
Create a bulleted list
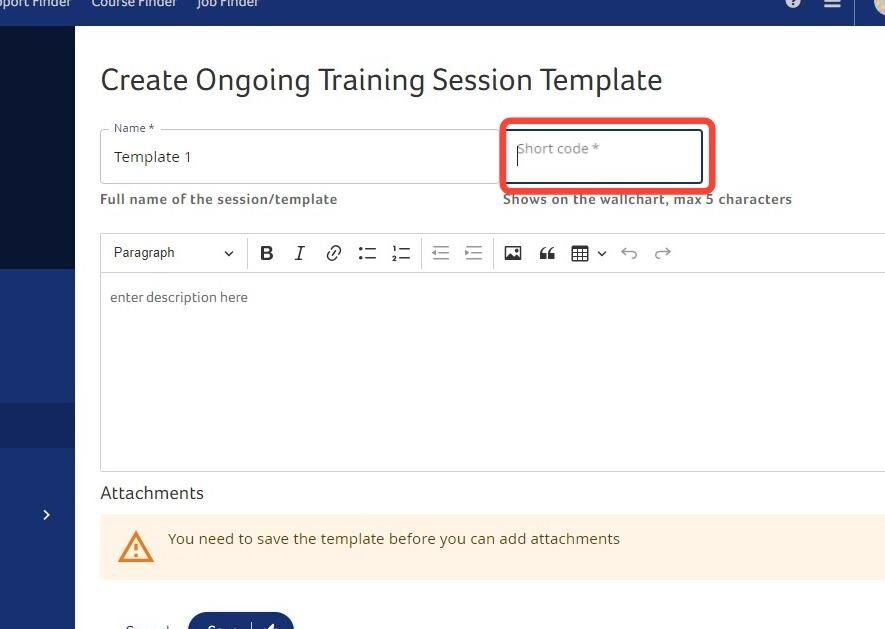pos(367,253)
